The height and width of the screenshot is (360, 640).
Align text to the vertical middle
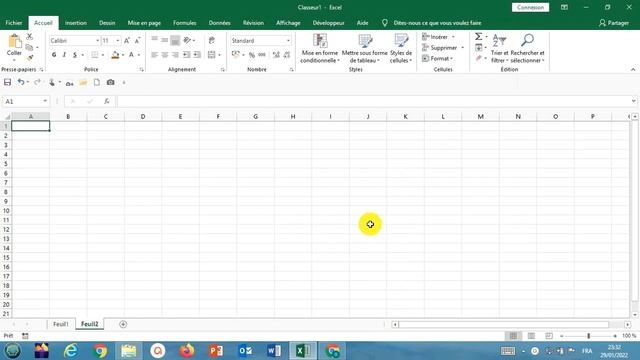[x=165, y=40]
